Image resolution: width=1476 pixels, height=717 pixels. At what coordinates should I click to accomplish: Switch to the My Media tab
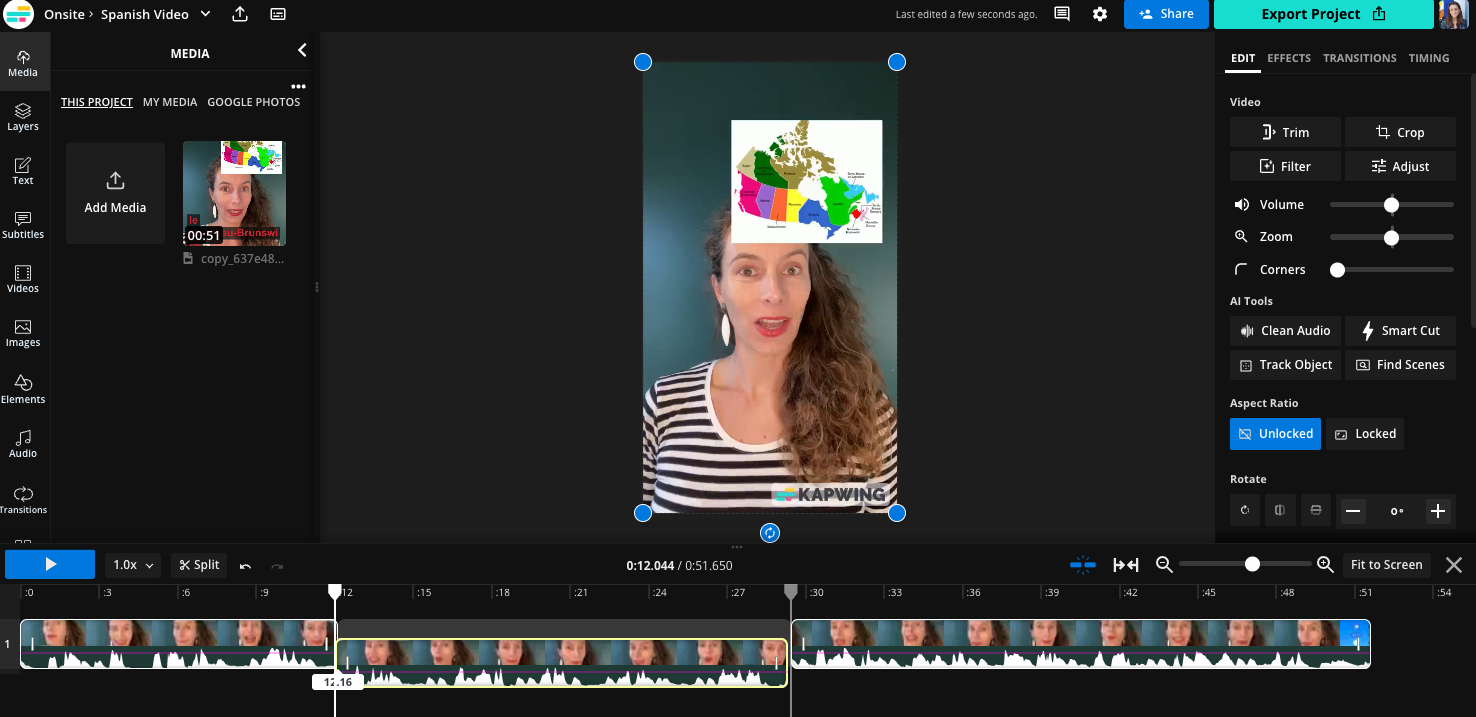click(170, 102)
